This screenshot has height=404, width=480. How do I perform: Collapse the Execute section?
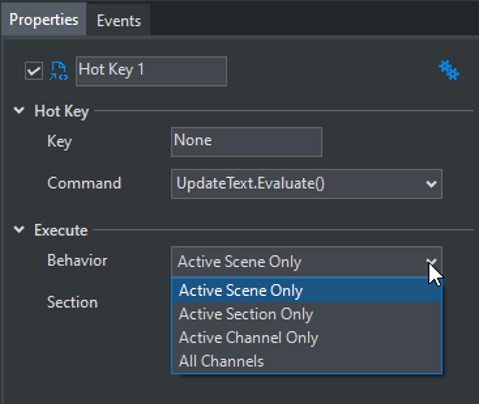point(19,230)
